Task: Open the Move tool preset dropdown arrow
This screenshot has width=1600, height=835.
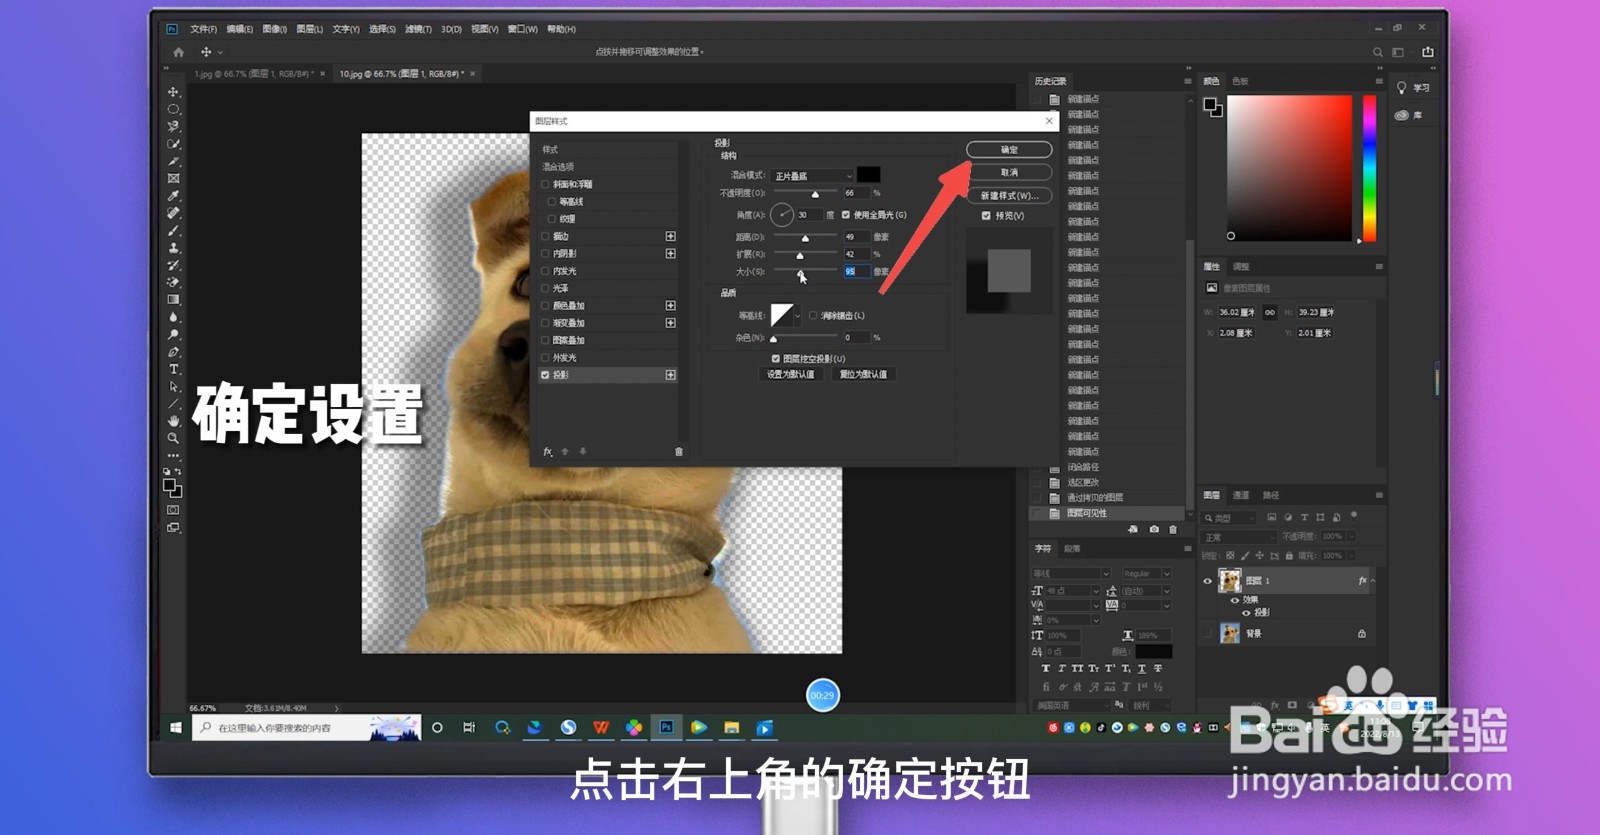Action: (x=220, y=52)
